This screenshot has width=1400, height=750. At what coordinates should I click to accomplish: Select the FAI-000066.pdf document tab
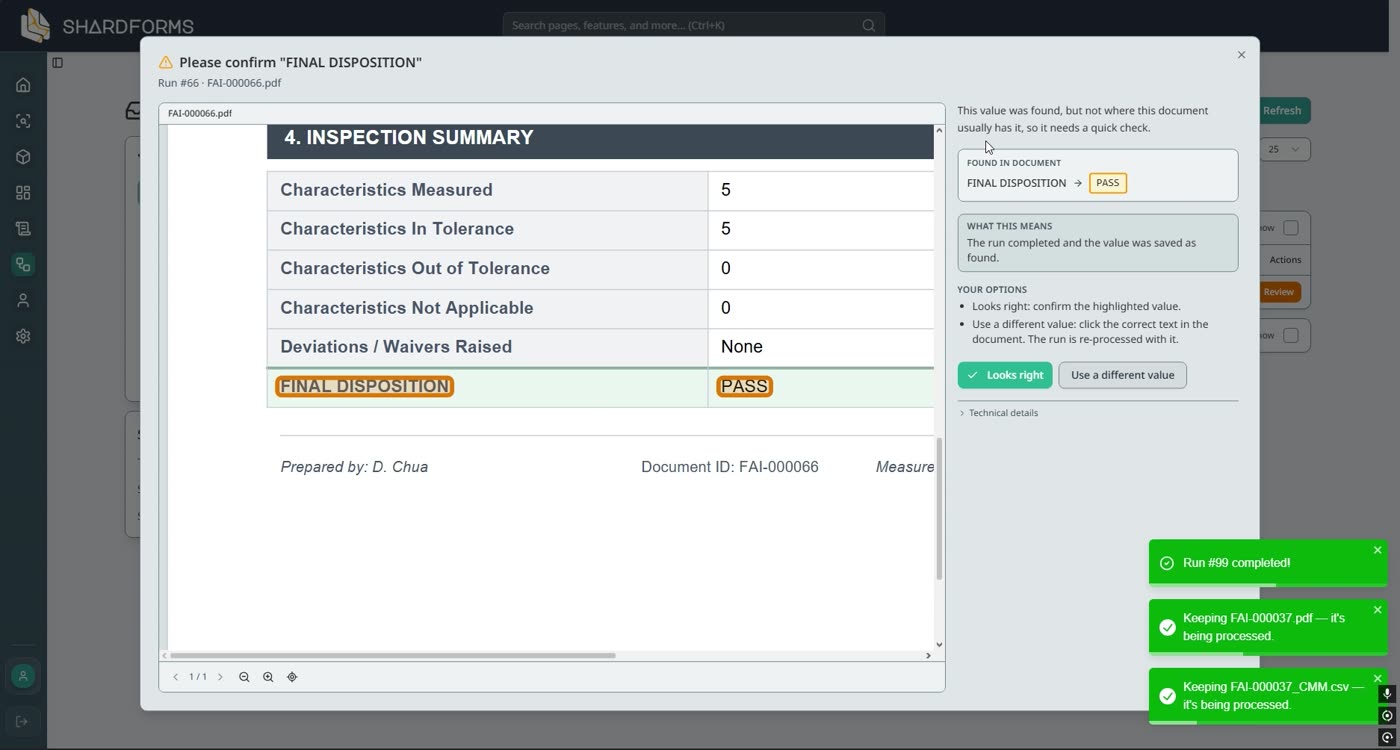tap(200, 113)
